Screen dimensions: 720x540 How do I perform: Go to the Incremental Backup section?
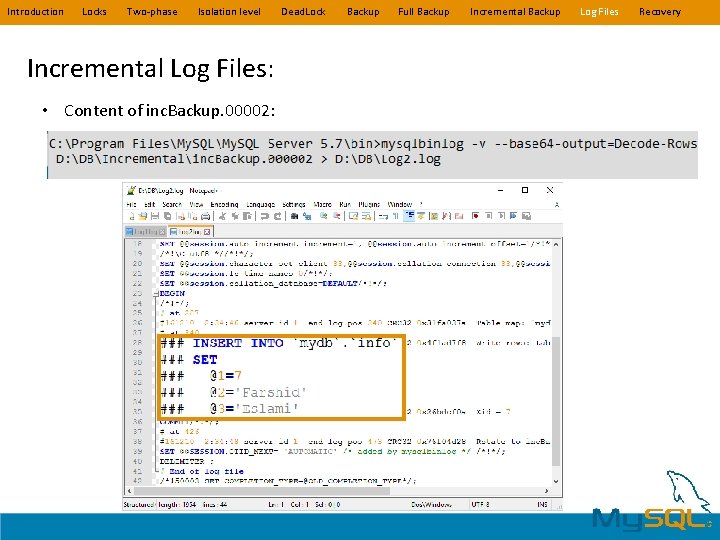[x=515, y=12]
